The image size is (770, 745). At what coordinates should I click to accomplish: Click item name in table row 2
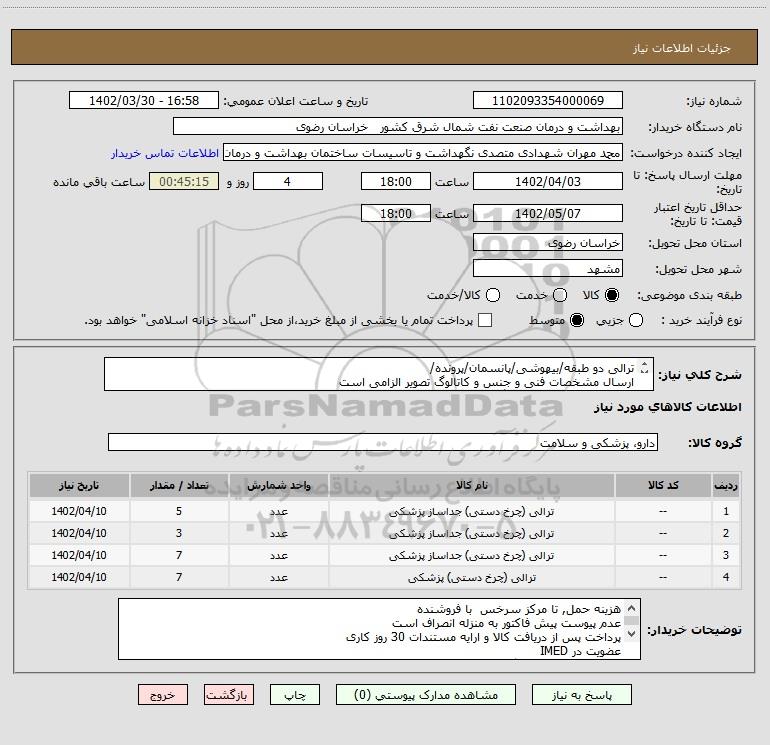coord(471,533)
